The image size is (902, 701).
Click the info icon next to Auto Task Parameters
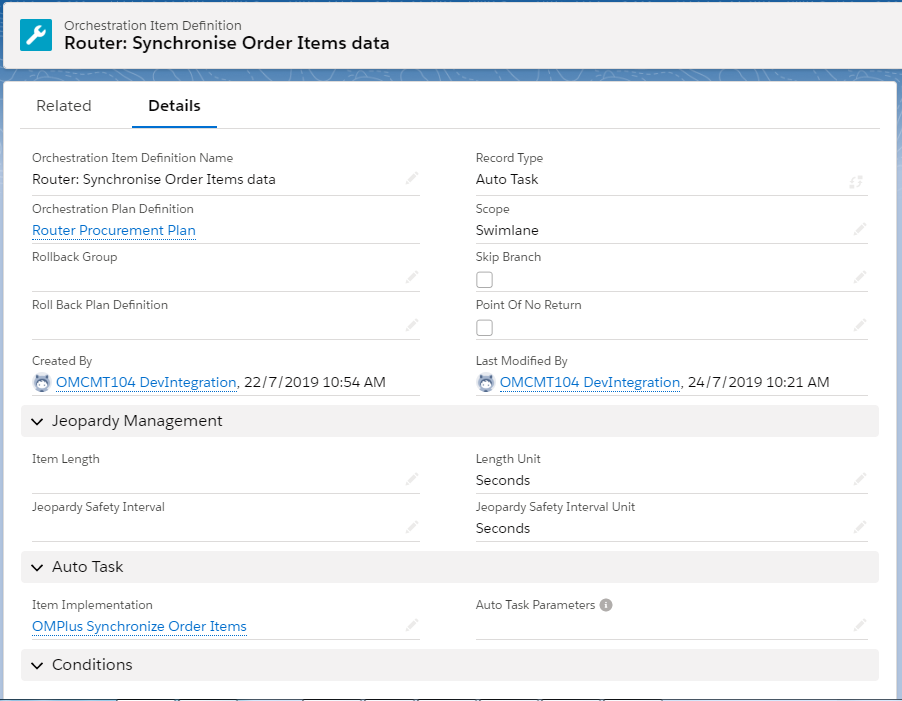[x=607, y=604]
